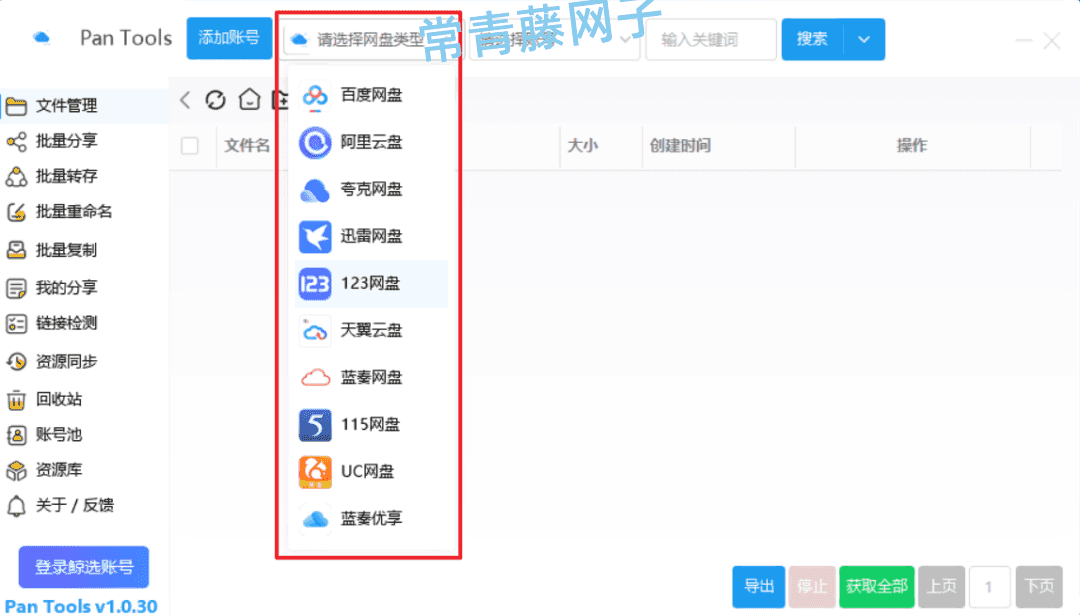Image resolution: width=1080 pixels, height=615 pixels.
Task: Open the 请选择网盘类型 dropdown
Action: click(x=371, y=39)
